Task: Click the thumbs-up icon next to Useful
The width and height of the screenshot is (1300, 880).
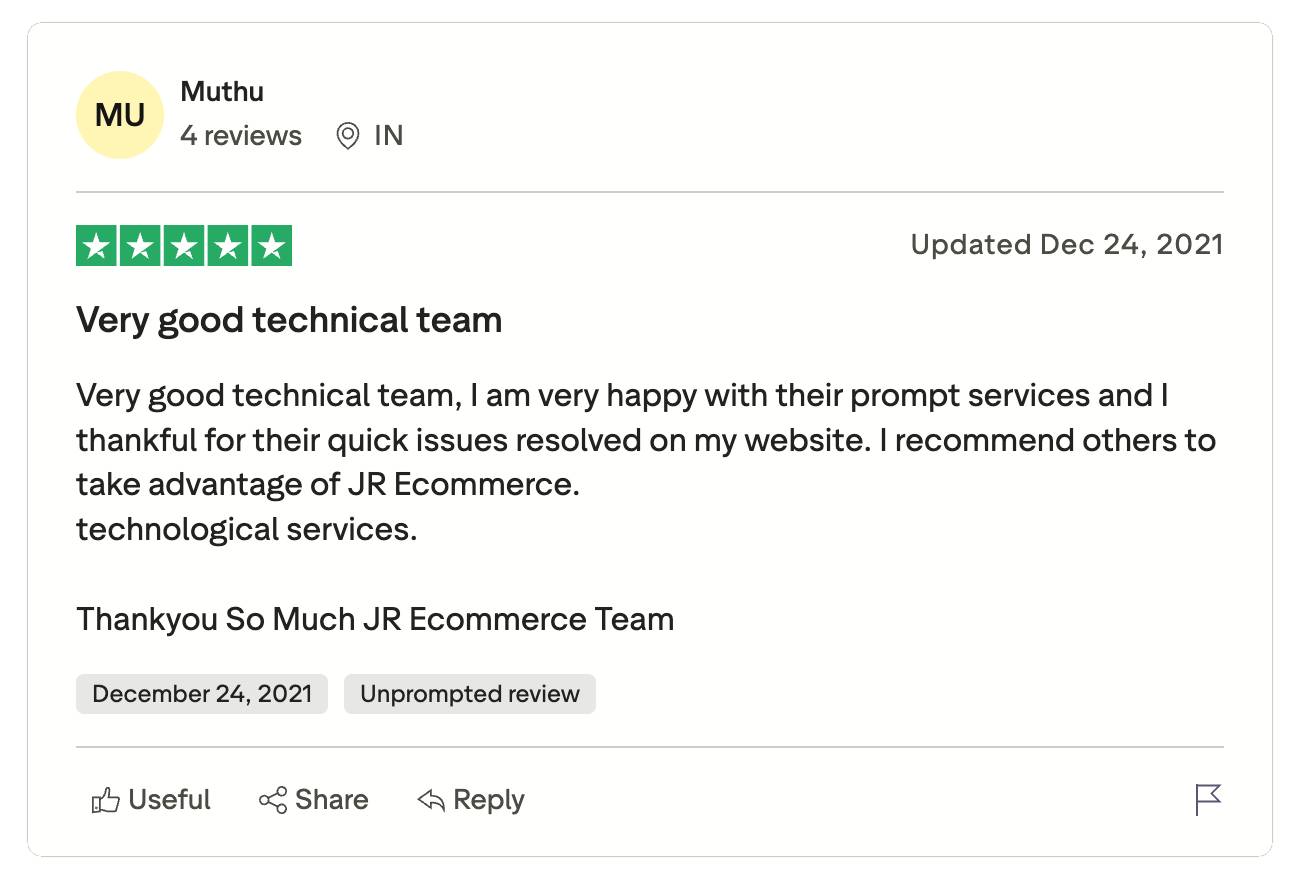Action: pos(105,800)
